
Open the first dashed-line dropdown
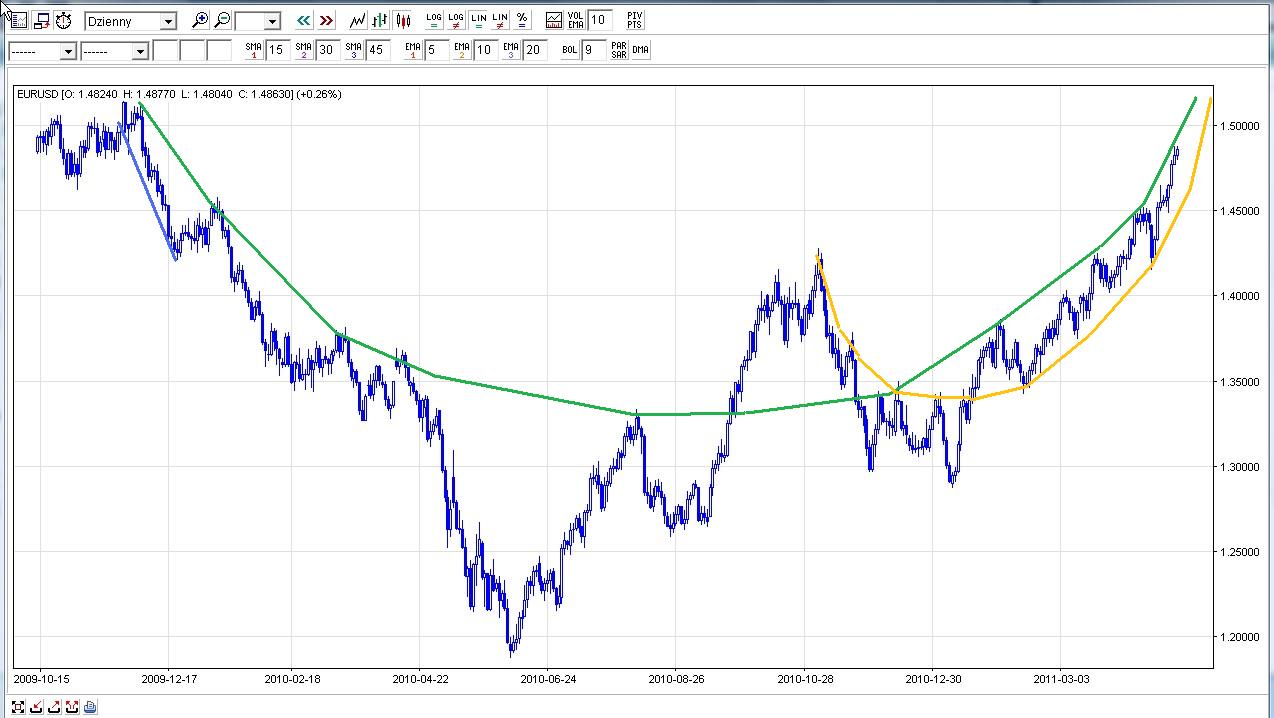coord(68,51)
